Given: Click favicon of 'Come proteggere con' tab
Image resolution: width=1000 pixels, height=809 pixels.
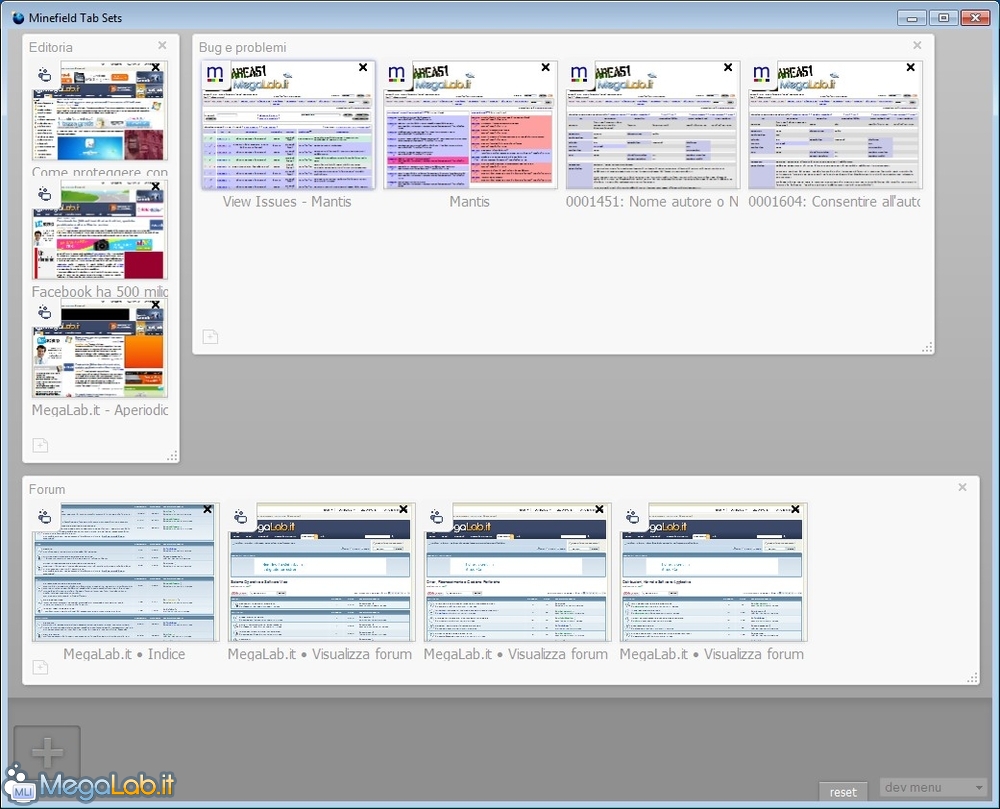Looking at the screenshot, I should click(x=45, y=75).
